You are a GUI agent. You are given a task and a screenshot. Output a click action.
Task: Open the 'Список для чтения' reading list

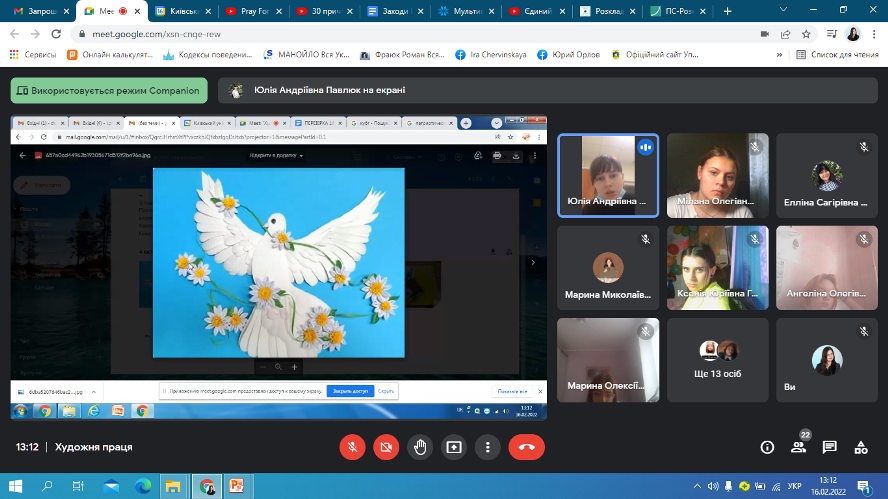[x=837, y=54]
